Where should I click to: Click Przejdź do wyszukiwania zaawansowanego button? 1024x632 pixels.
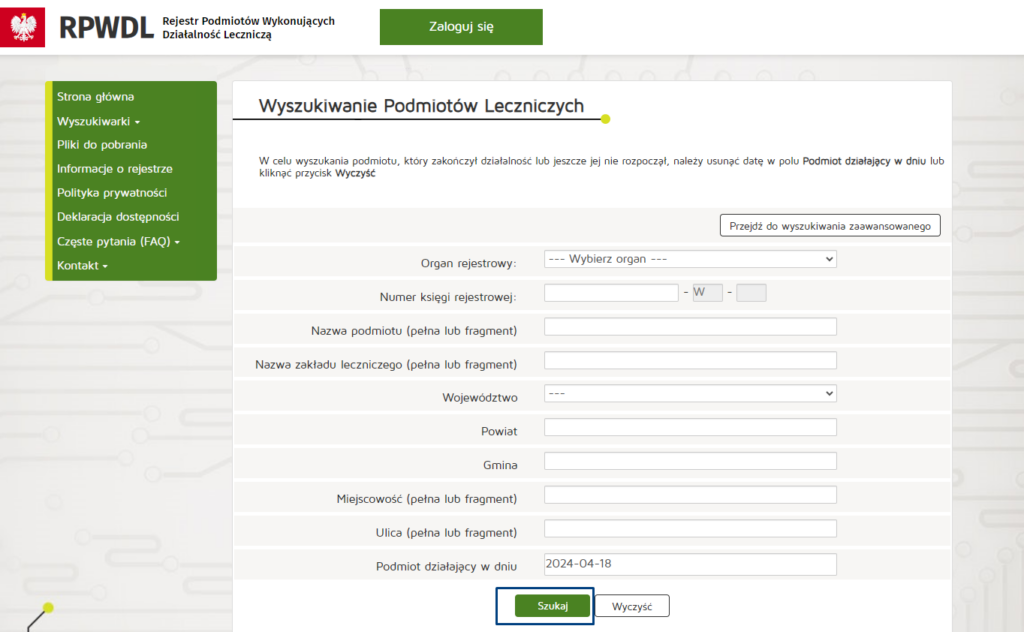click(x=829, y=226)
